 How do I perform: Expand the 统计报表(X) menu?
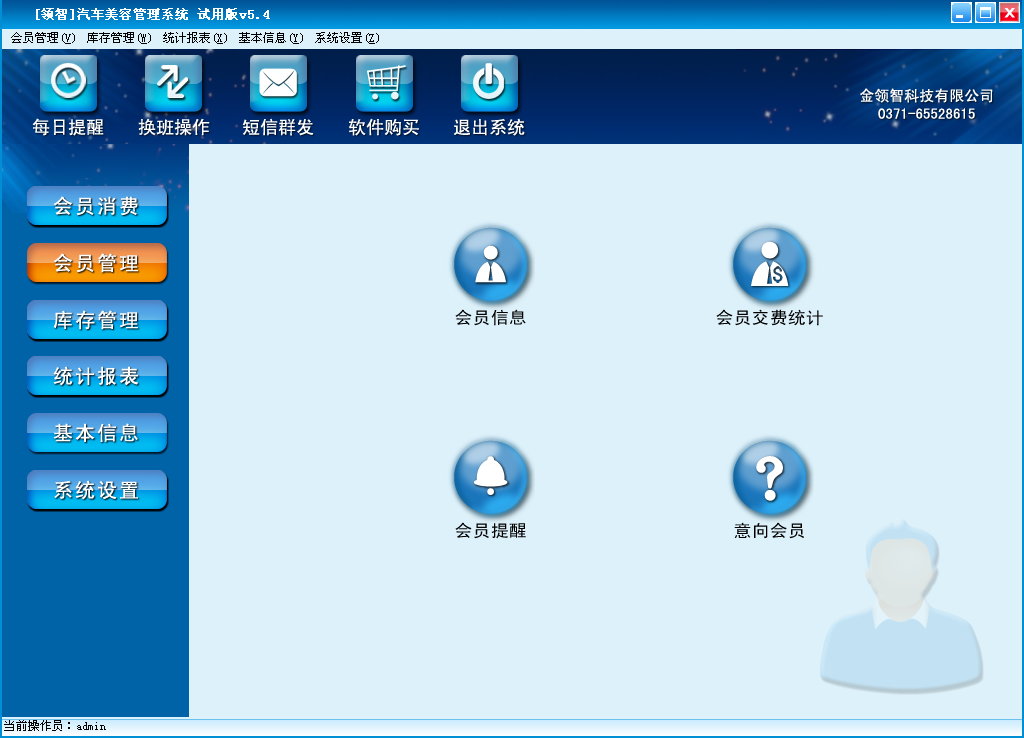[194, 38]
